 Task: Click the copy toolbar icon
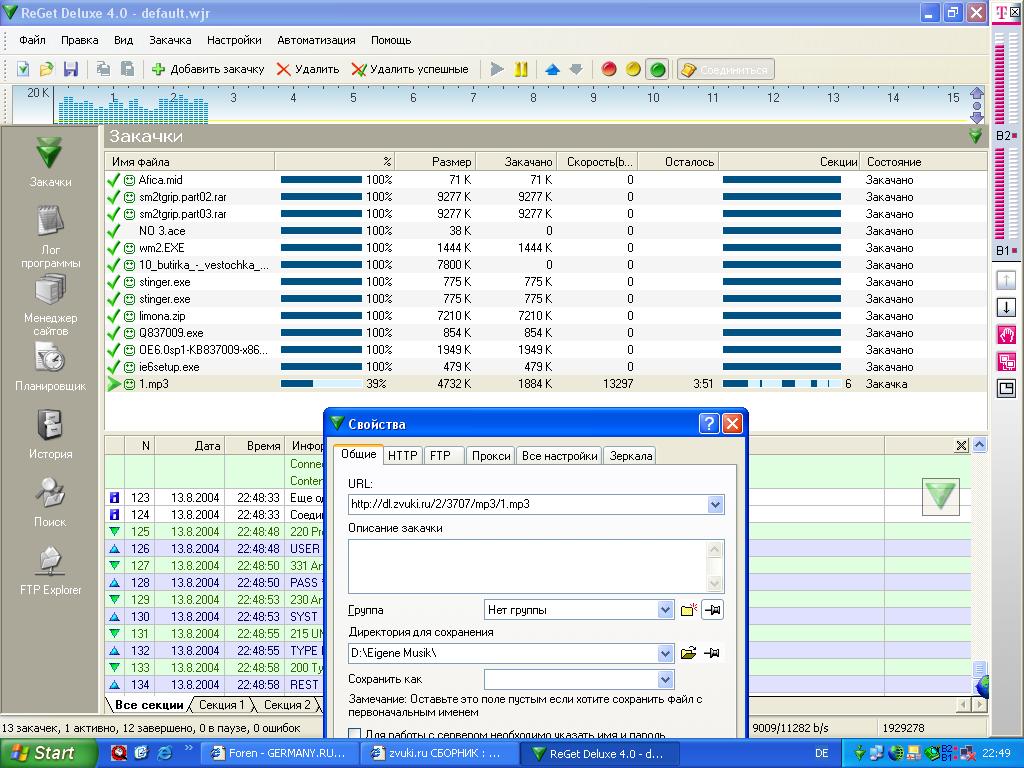(103, 69)
